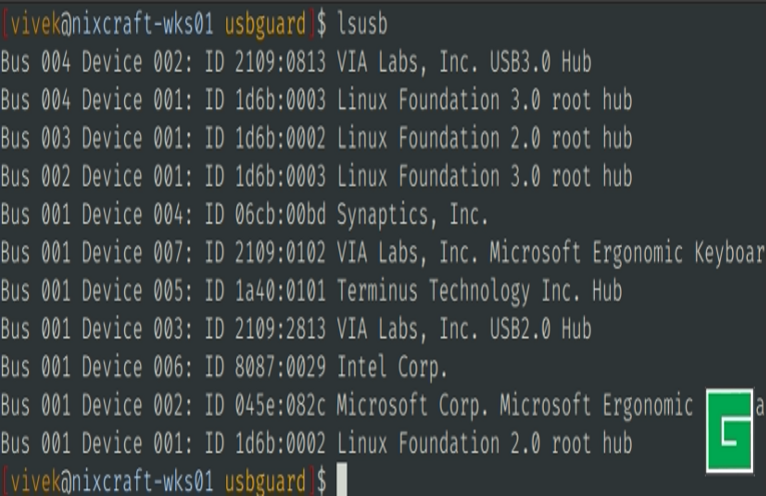The image size is (766, 496).
Task: Click the ID 045e:082c text
Action: click(x=265, y=405)
